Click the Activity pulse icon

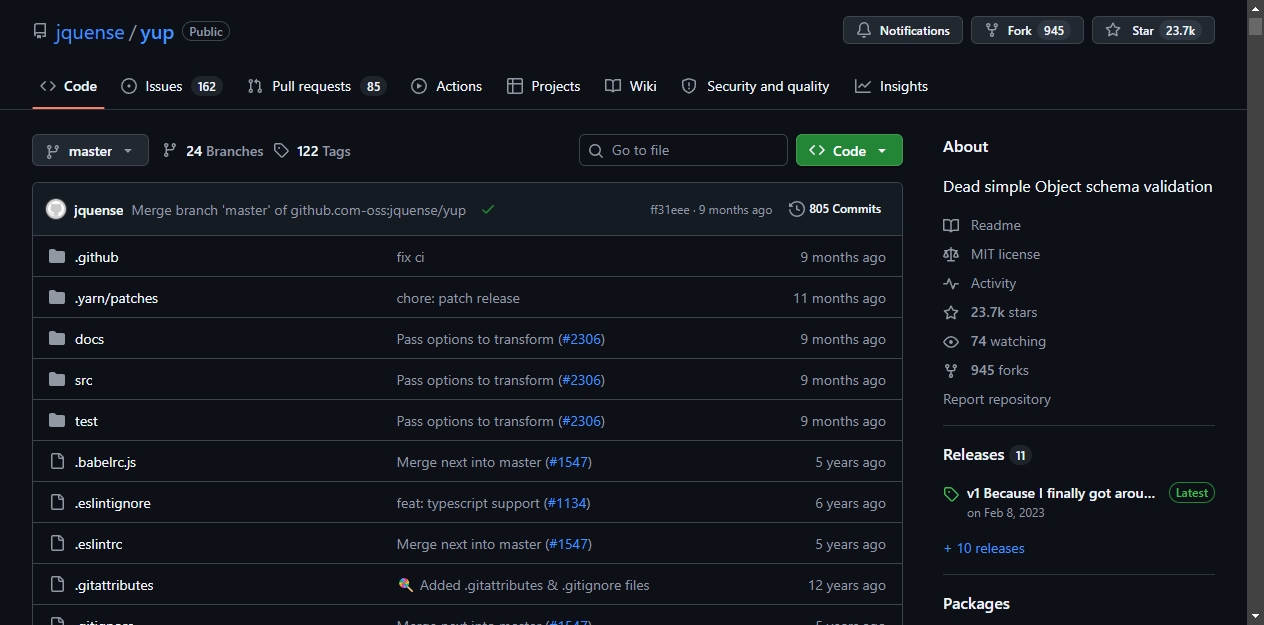[x=951, y=283]
